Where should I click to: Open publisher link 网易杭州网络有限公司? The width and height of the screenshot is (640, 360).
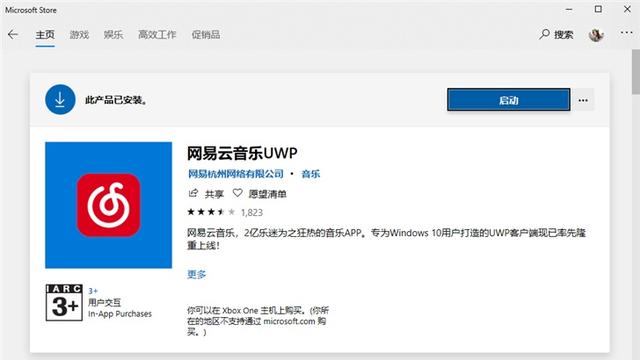[236, 174]
